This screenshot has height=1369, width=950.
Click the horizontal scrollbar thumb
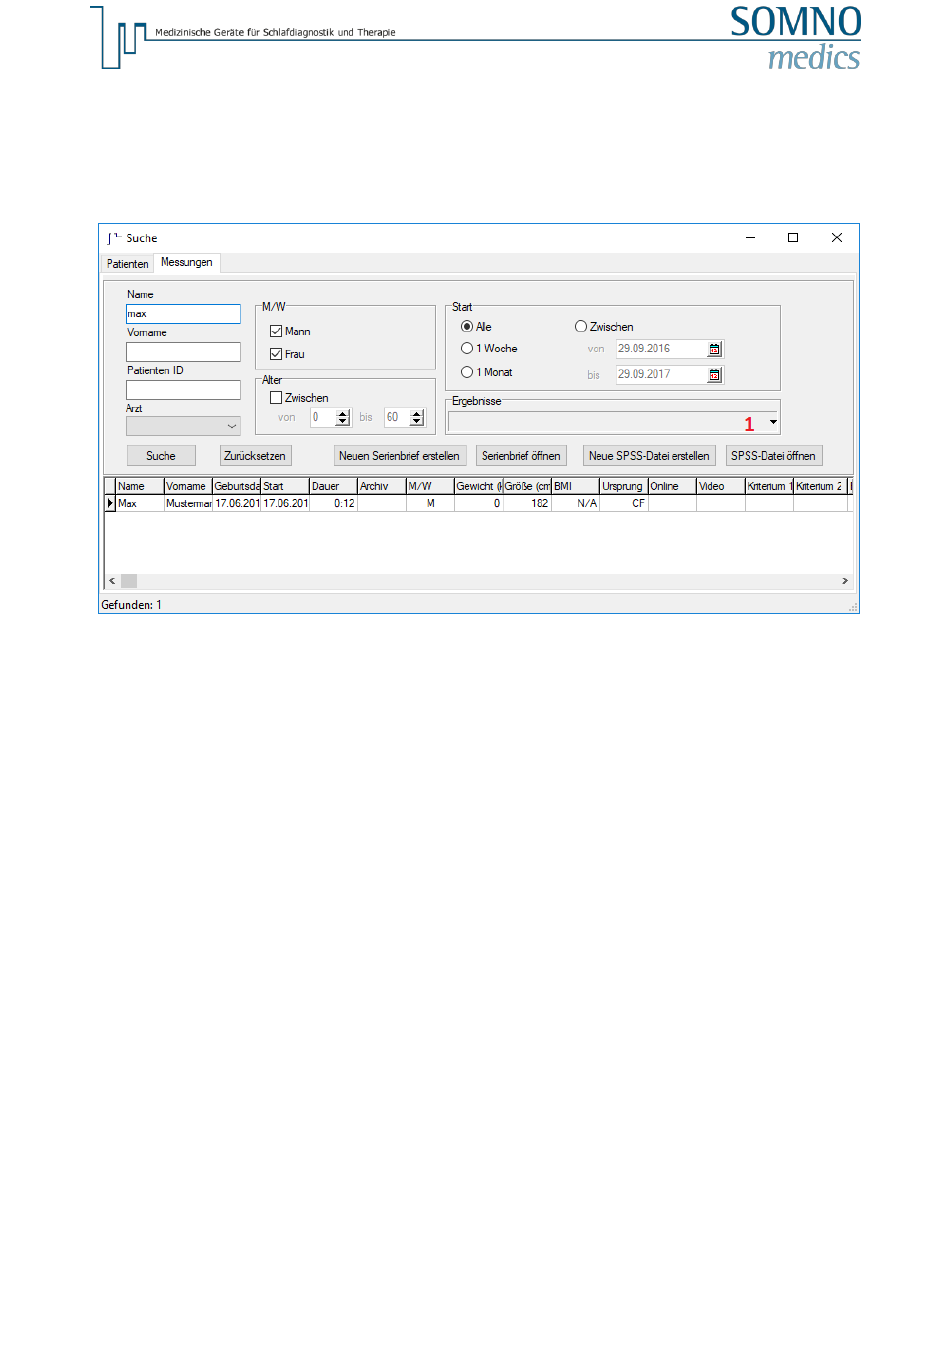point(129,581)
